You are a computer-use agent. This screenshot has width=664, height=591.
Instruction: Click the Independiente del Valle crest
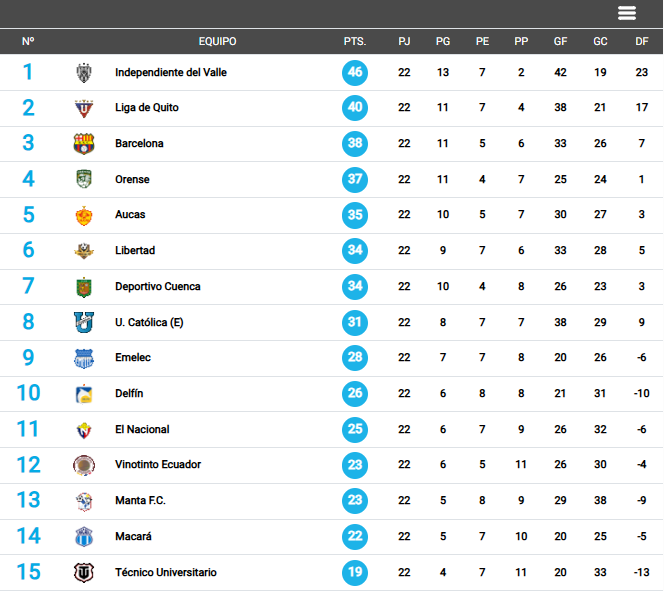(84, 73)
